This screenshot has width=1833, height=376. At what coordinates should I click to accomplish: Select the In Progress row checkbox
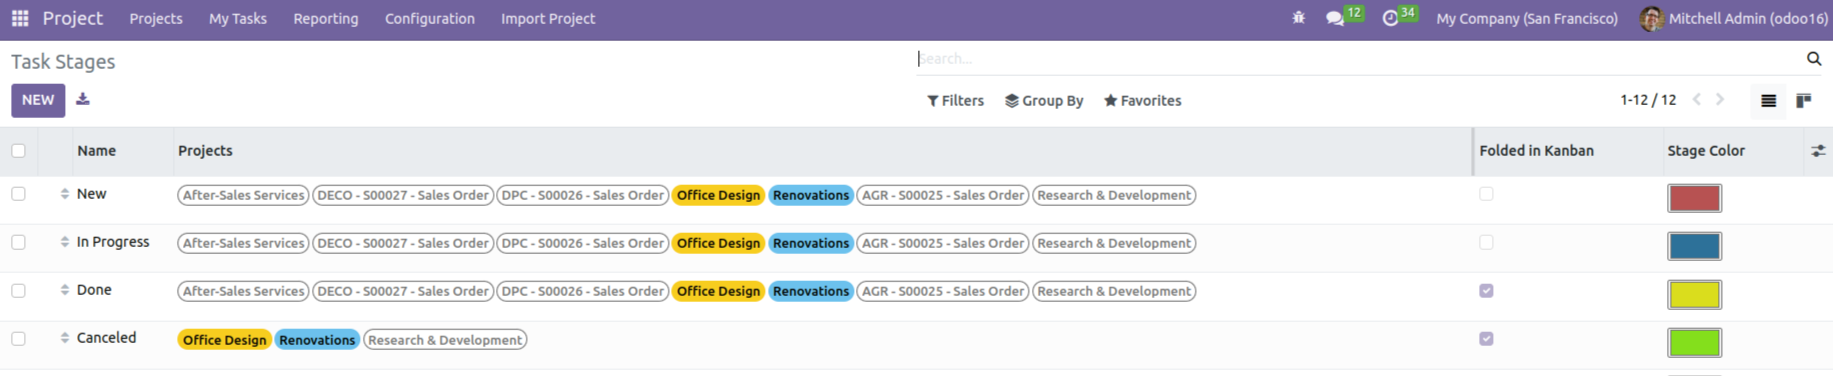(19, 242)
